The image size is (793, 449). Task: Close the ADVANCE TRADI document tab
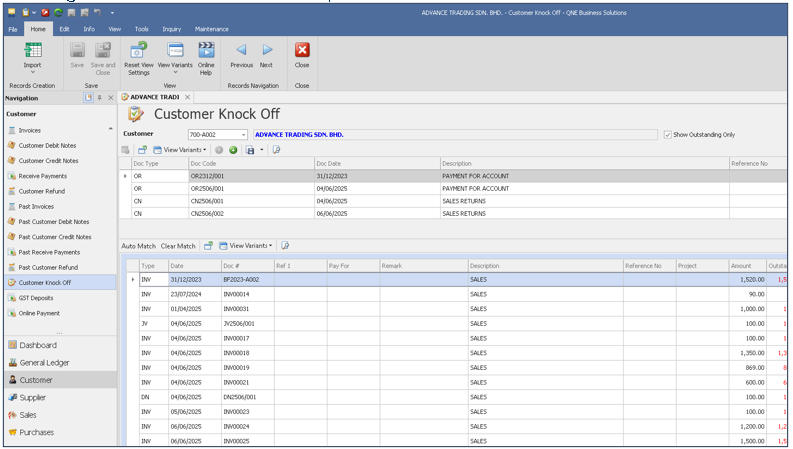188,97
